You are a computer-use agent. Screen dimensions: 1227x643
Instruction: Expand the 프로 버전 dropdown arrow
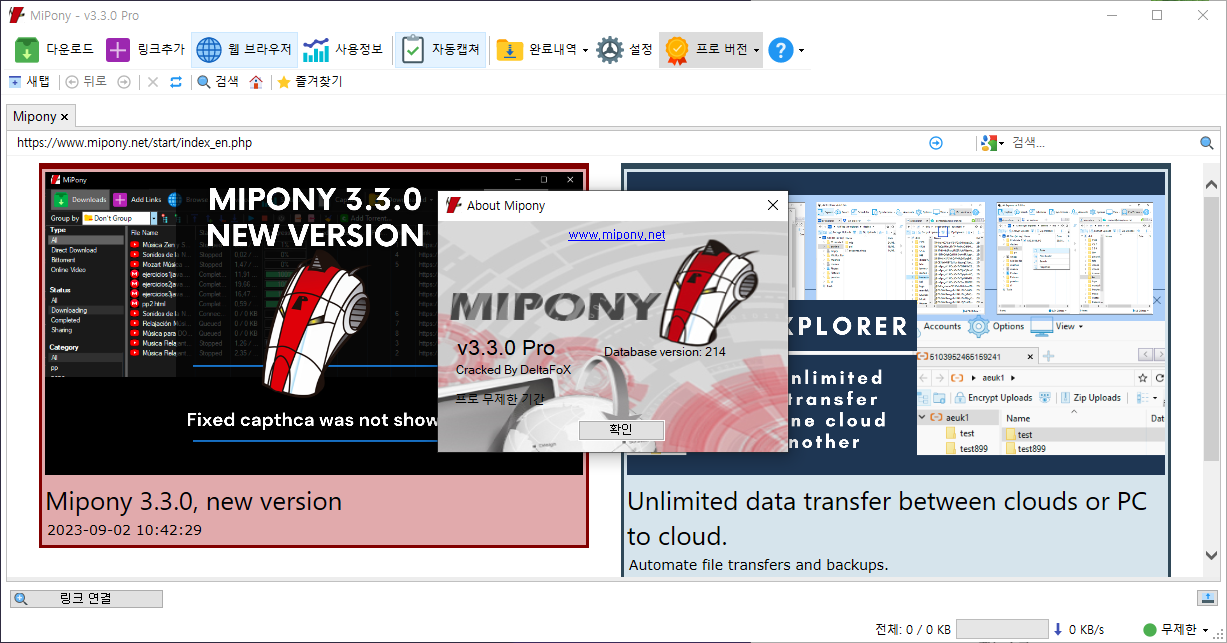tap(756, 50)
